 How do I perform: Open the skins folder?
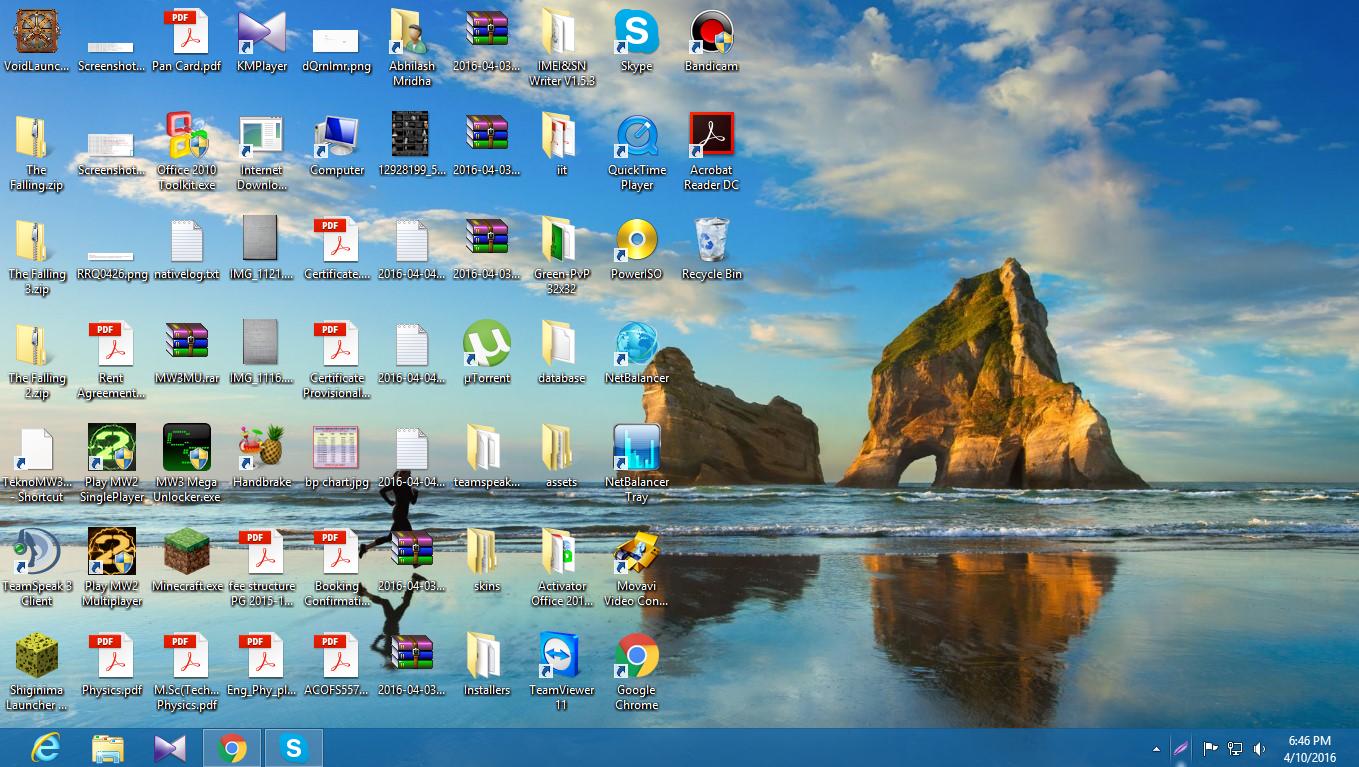click(487, 561)
